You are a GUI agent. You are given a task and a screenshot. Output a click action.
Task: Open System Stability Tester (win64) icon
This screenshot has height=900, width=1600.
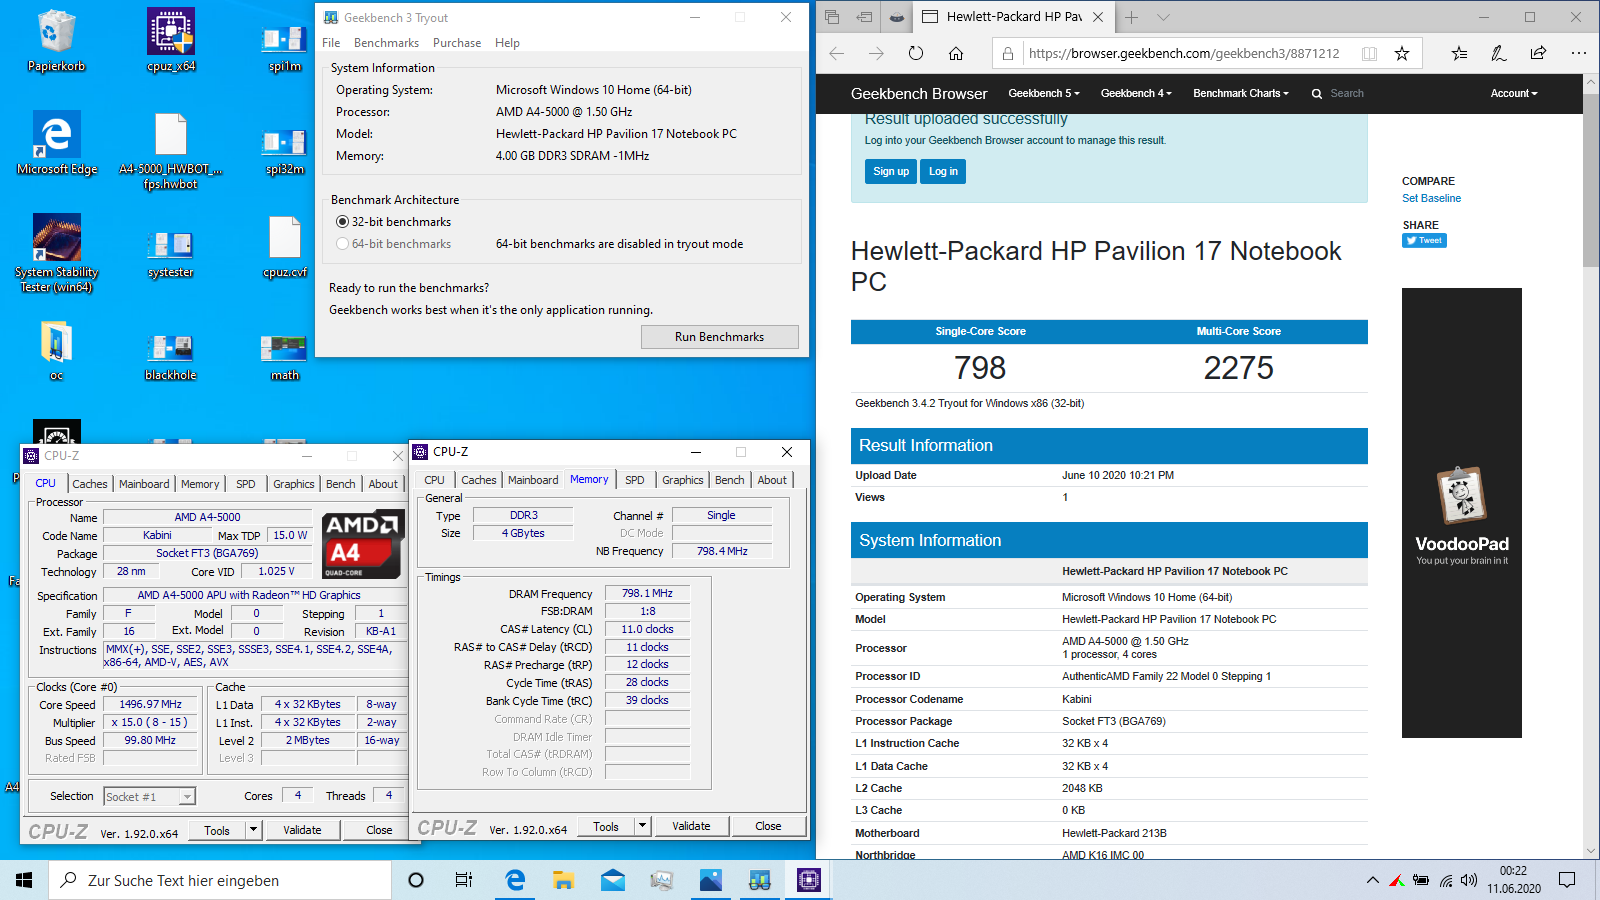(57, 254)
